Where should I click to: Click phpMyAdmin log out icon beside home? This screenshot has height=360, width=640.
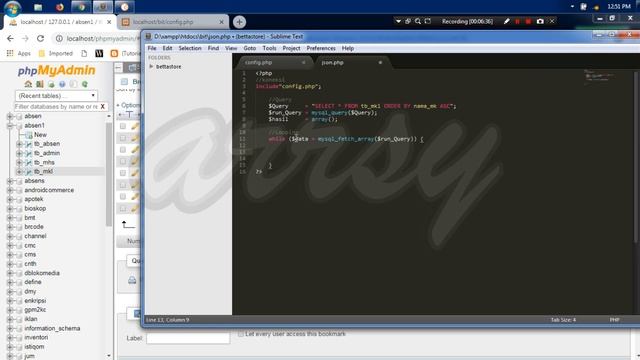coord(40,84)
